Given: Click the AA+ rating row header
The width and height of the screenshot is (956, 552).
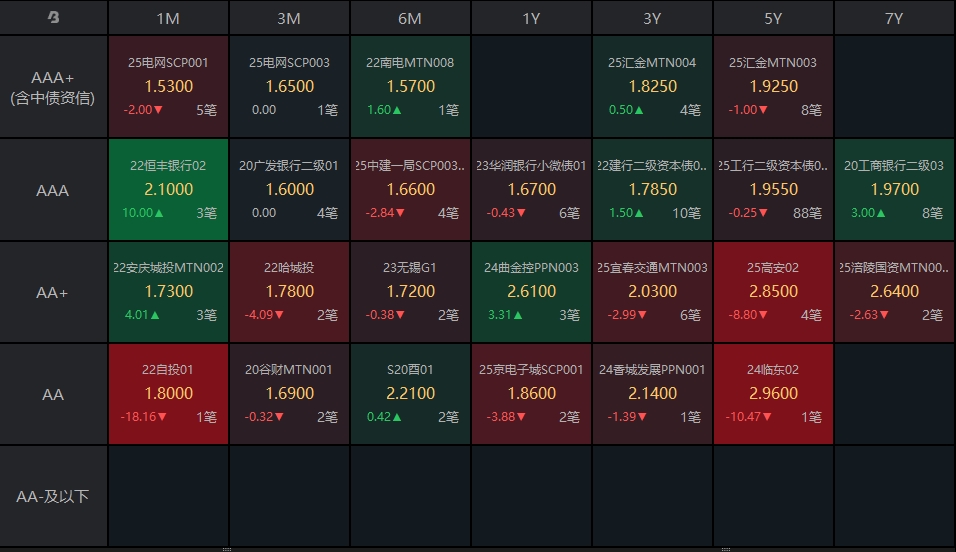Looking at the screenshot, I should (53, 292).
